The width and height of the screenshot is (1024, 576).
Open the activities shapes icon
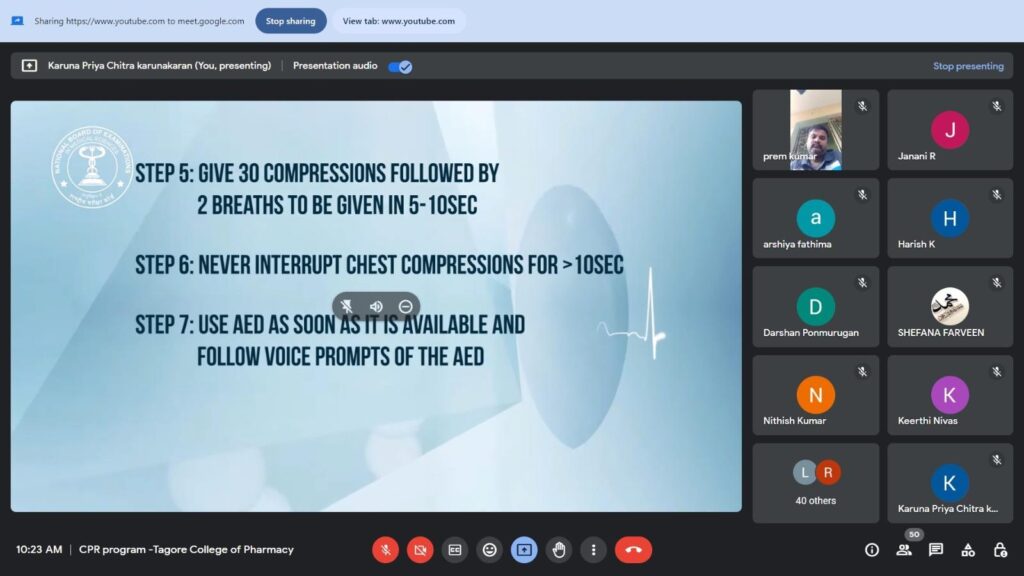(x=968, y=550)
